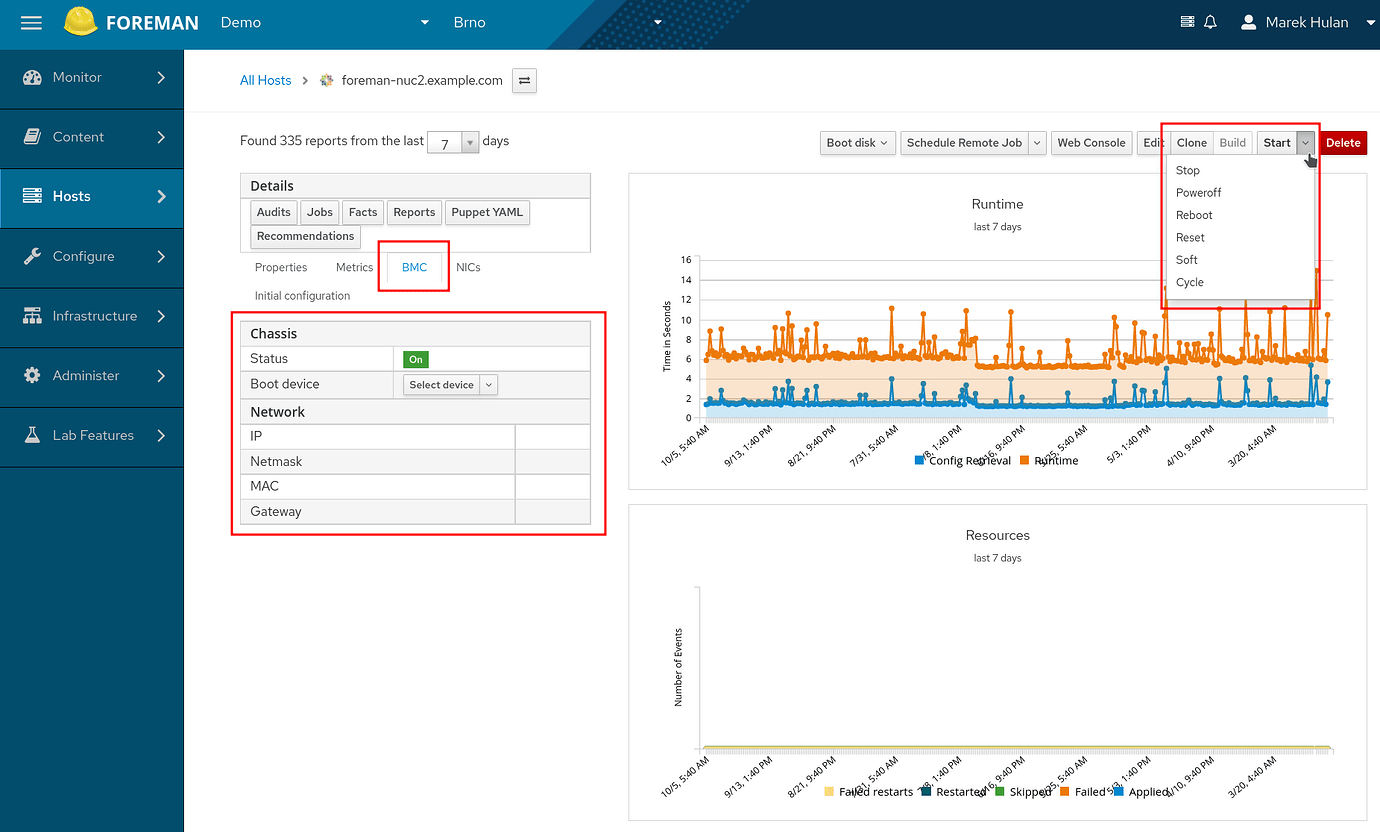Image resolution: width=1380 pixels, height=832 pixels.
Task: Switch to the NICs tab
Action: (x=468, y=267)
